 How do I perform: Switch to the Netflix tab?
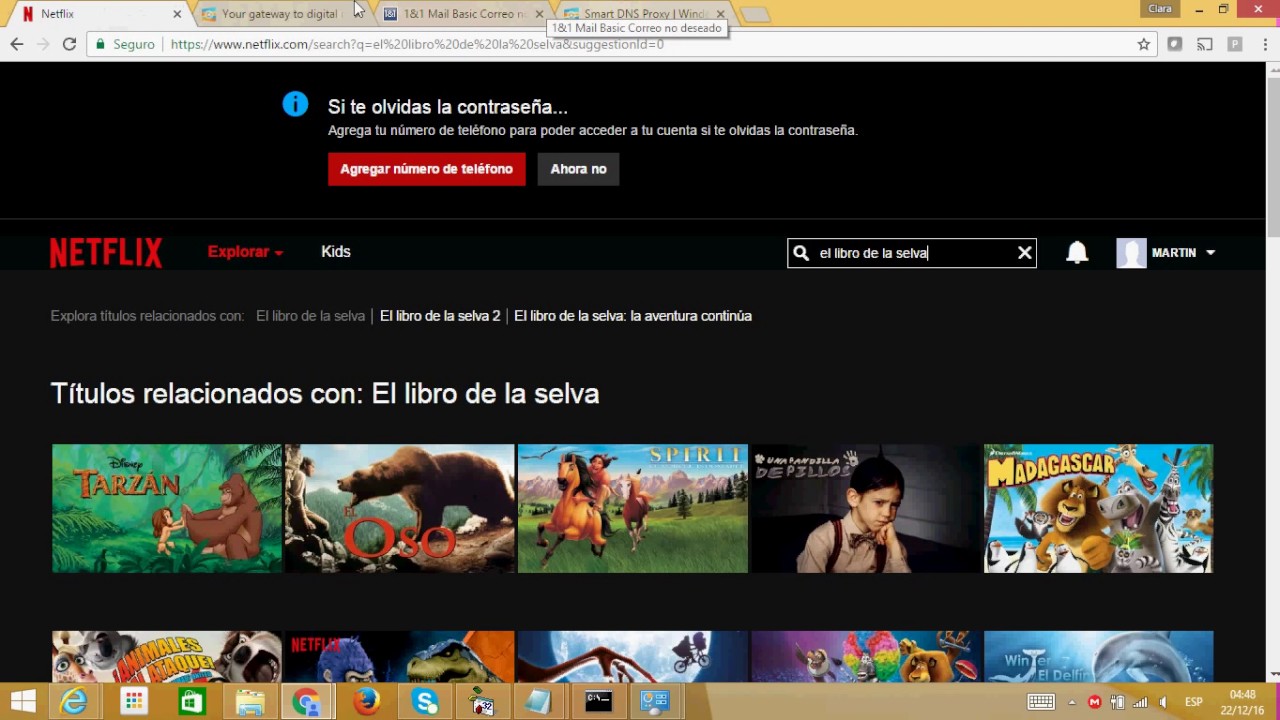pos(98,14)
